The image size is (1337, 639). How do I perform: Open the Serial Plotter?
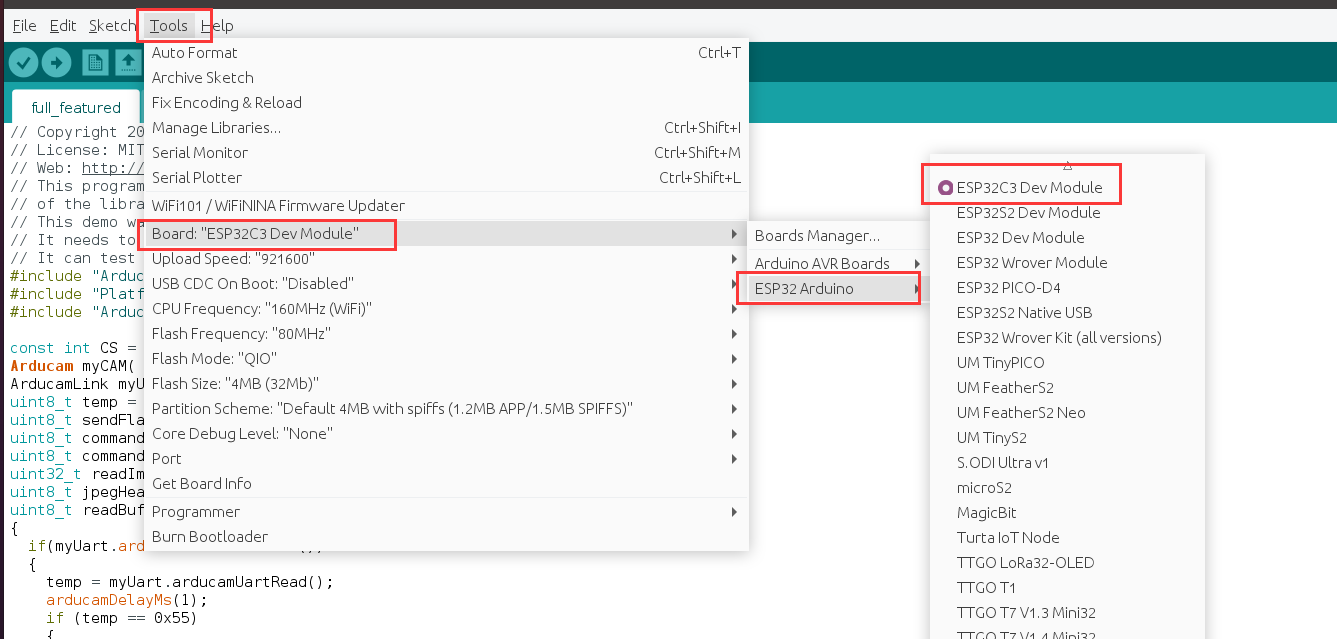(446, 177)
